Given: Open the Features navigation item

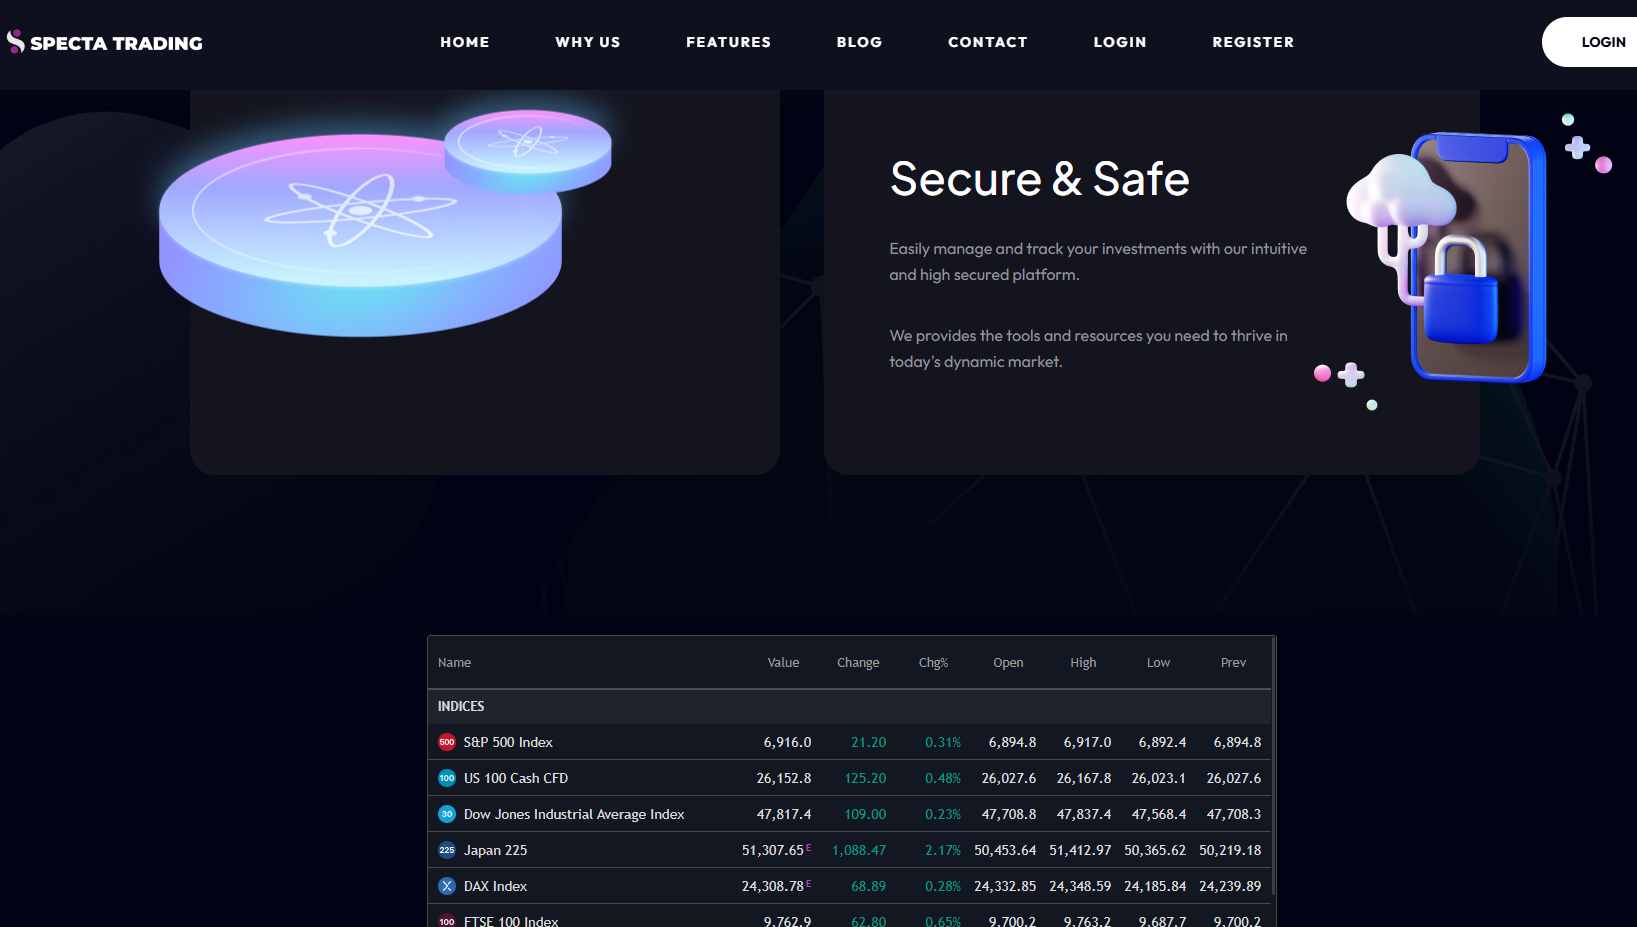Looking at the screenshot, I should (x=728, y=42).
